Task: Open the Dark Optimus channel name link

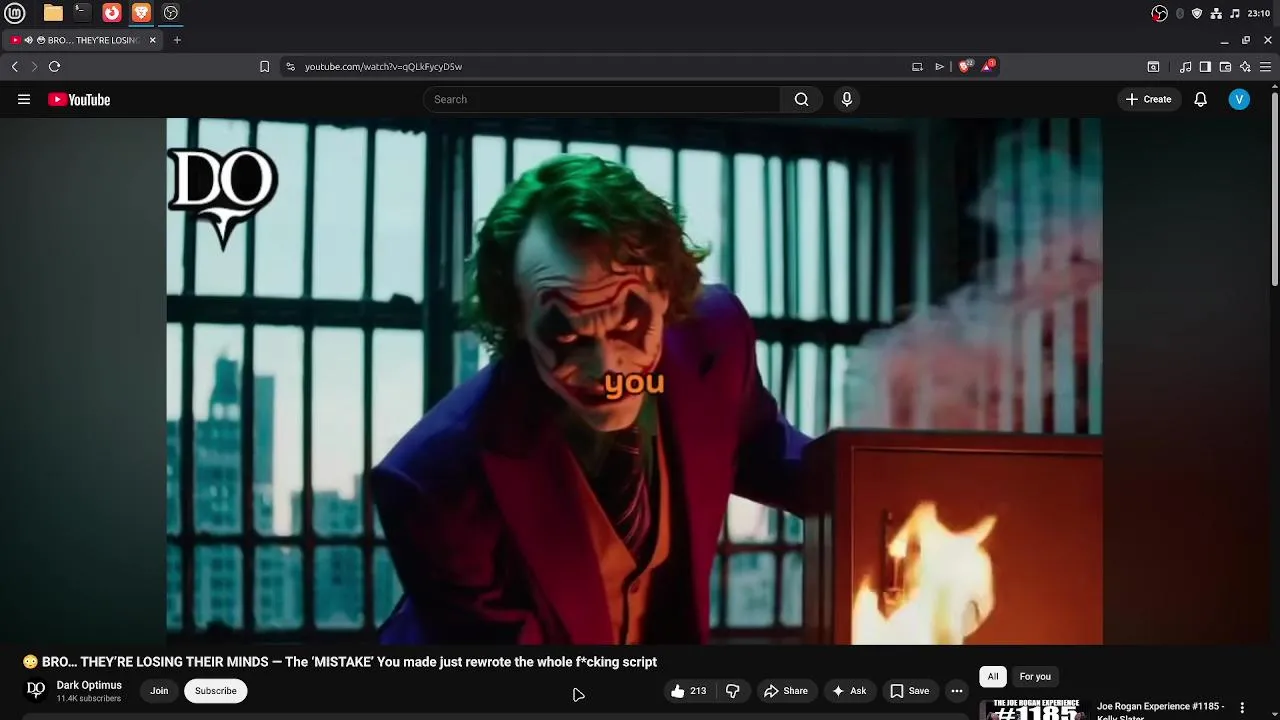Action: (x=89, y=685)
